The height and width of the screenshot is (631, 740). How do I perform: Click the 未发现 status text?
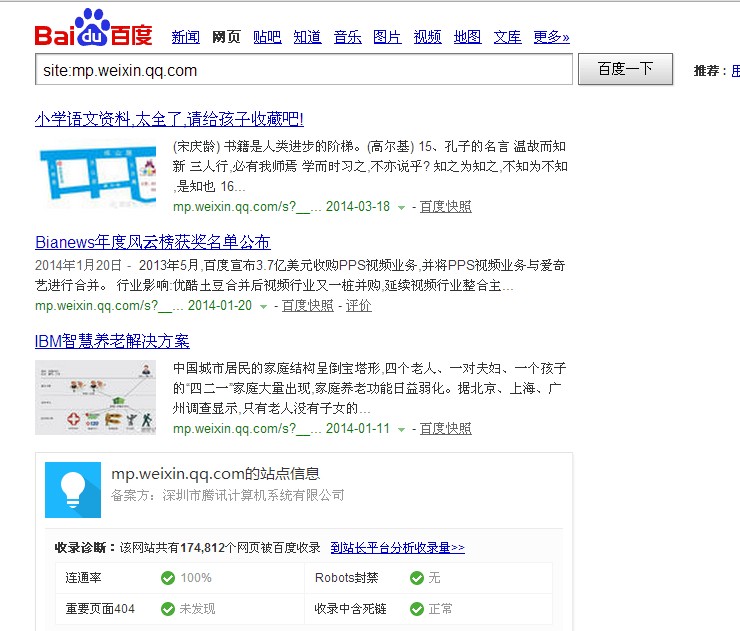coord(197,609)
